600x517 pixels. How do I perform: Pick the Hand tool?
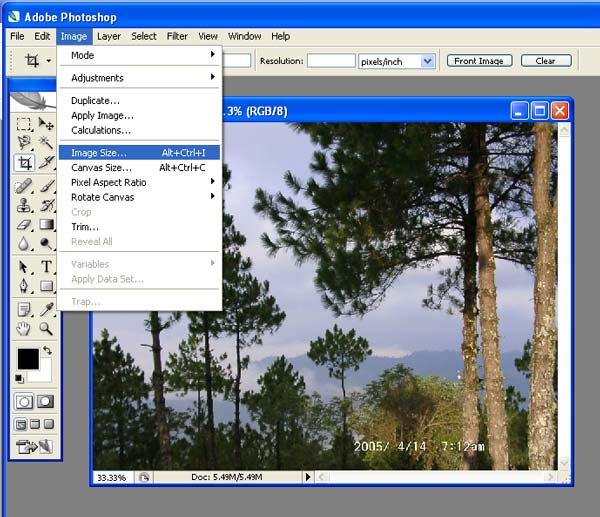[24, 328]
